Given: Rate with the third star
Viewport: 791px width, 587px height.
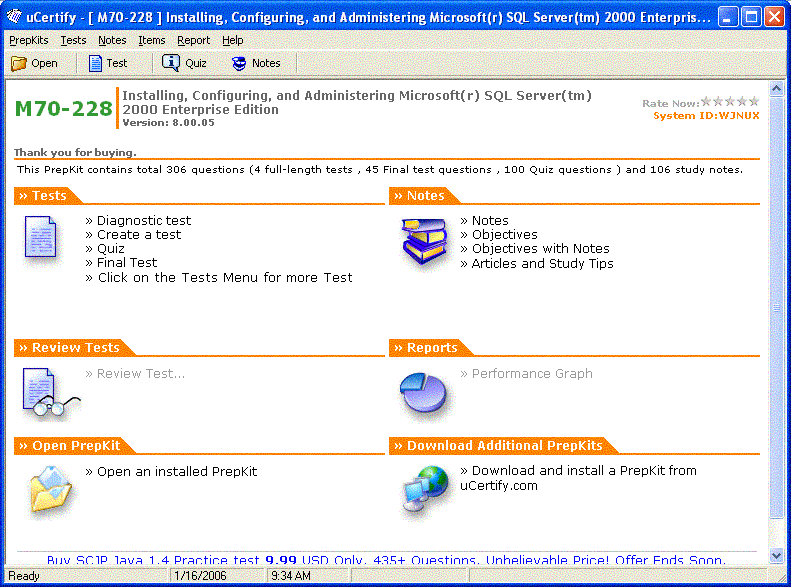Looking at the screenshot, I should (730, 101).
